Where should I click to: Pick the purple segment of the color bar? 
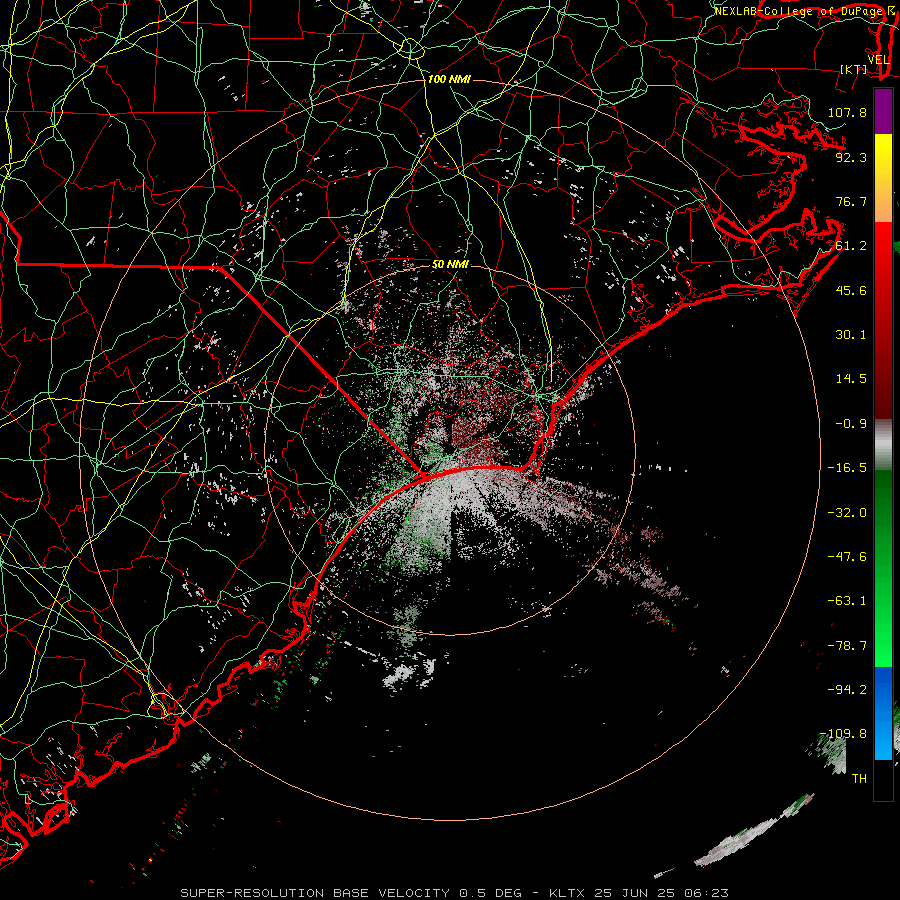pos(883,111)
